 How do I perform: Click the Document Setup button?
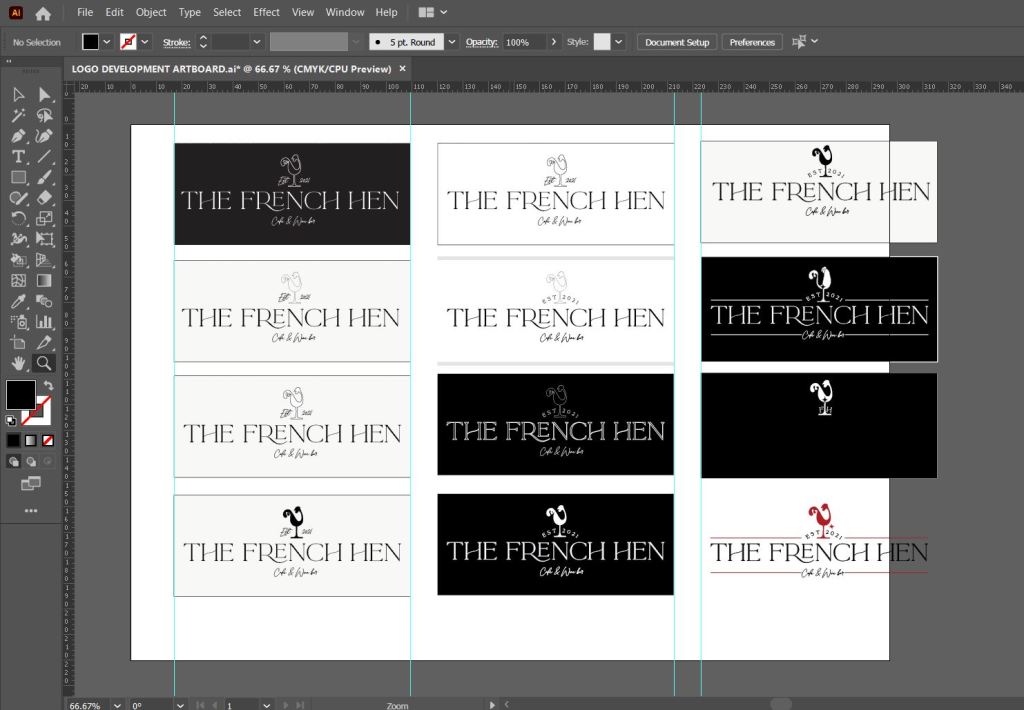pos(677,42)
